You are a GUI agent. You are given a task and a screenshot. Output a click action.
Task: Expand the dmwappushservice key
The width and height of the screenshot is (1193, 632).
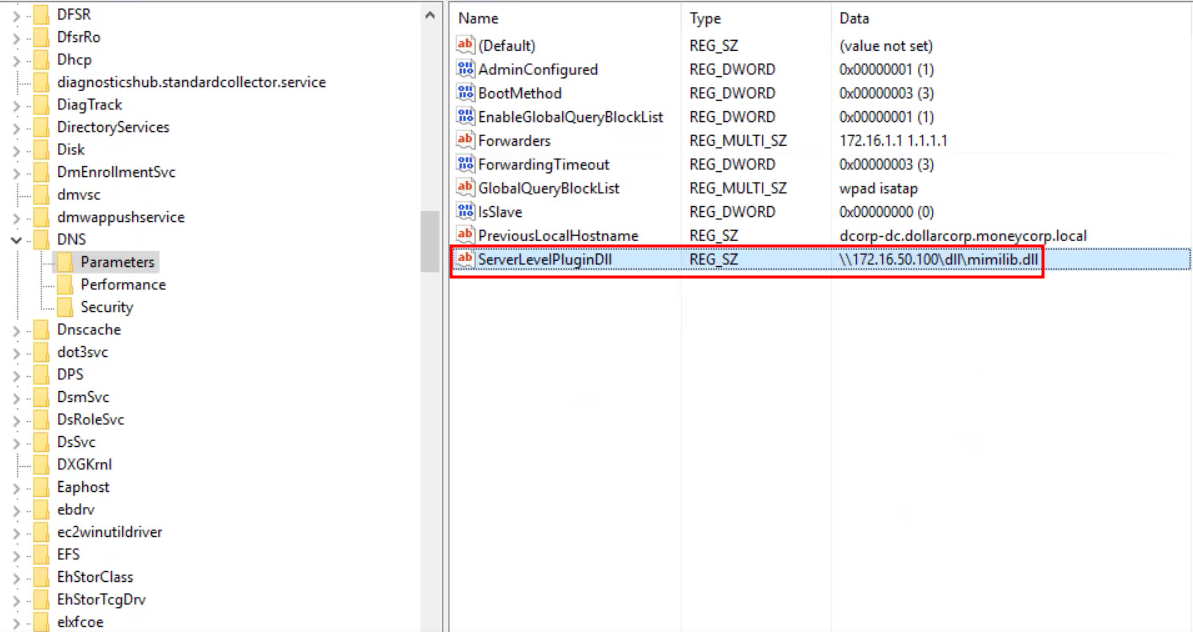tap(16, 217)
